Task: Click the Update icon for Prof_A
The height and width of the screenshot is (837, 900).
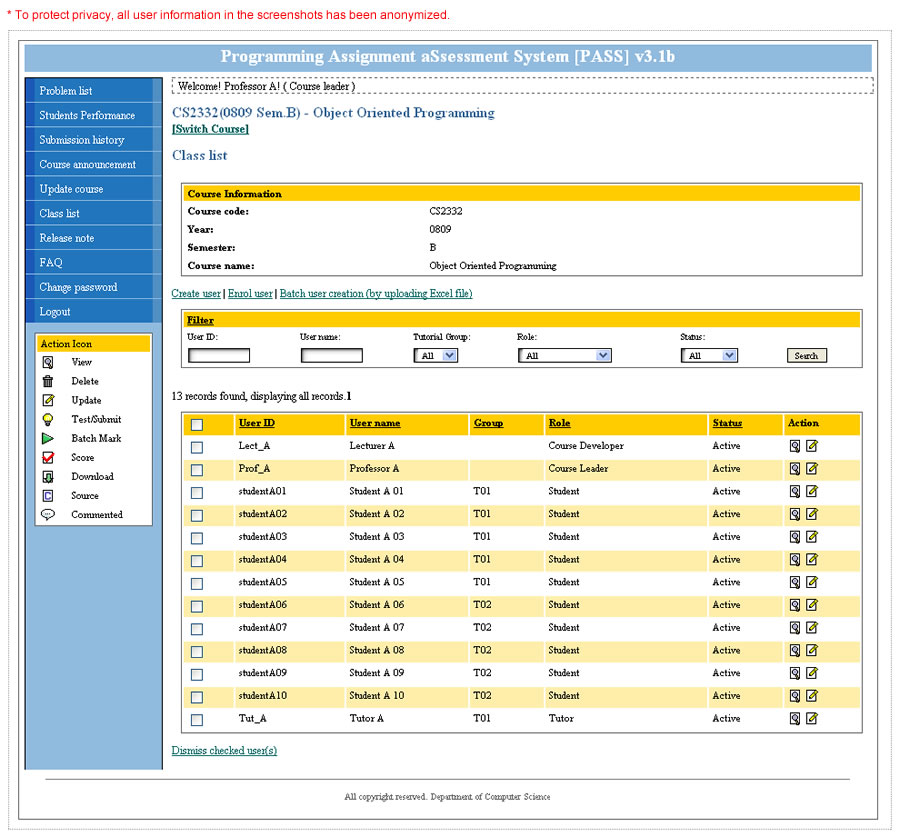Action: point(812,468)
